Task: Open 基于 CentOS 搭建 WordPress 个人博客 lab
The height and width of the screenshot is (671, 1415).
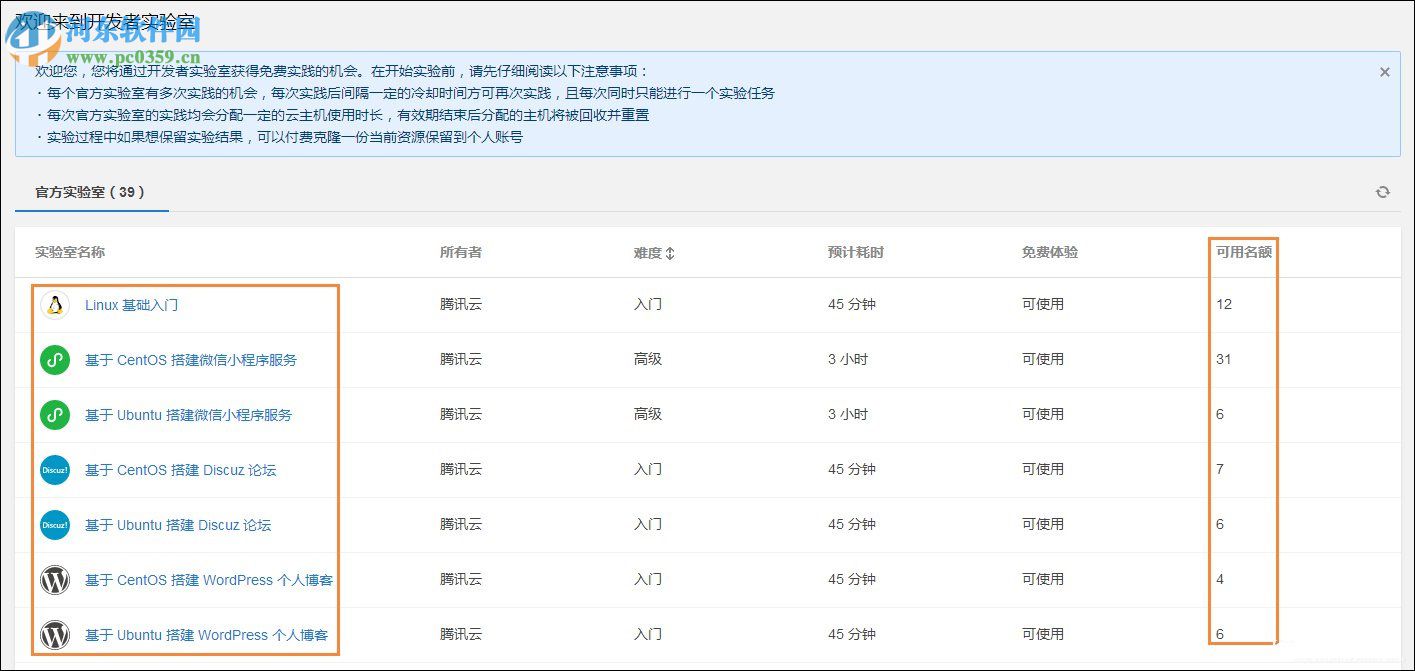Action: click(x=209, y=580)
